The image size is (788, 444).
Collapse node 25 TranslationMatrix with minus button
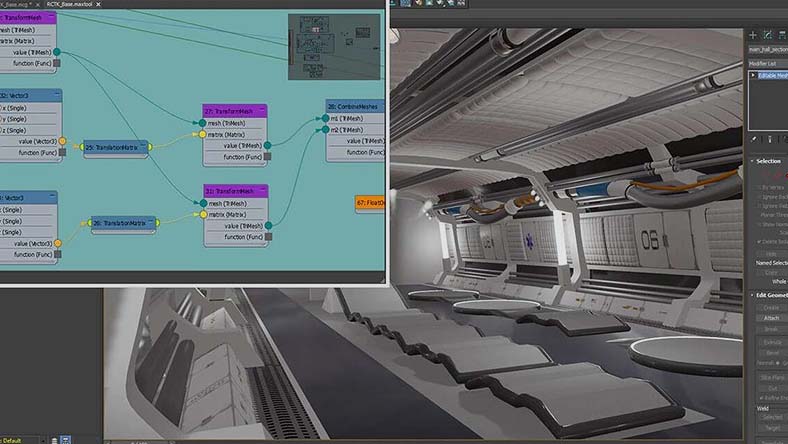144,147
